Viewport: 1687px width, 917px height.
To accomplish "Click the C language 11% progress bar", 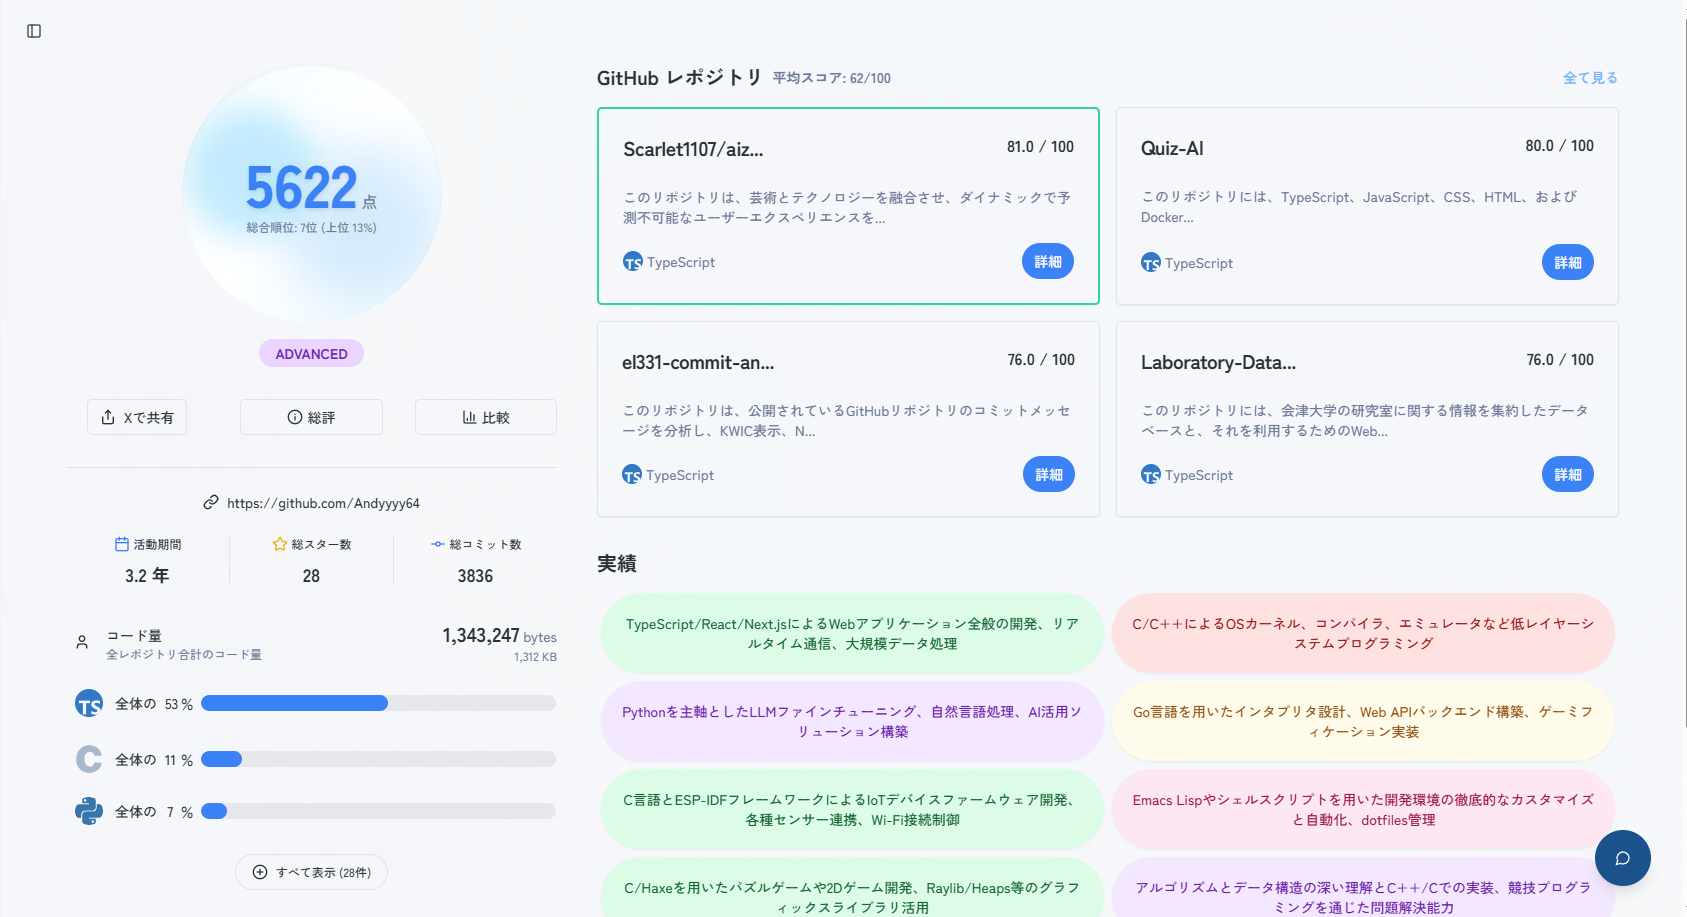I will pyautogui.click(x=378, y=759).
